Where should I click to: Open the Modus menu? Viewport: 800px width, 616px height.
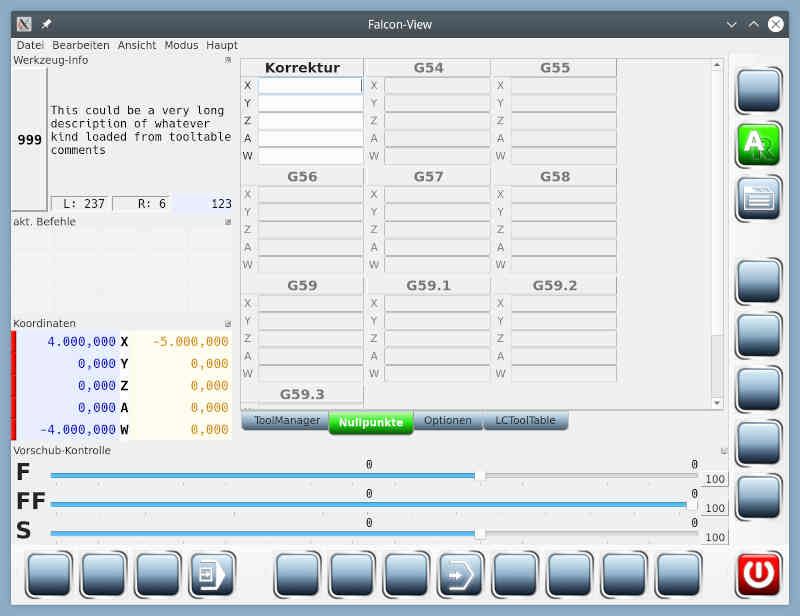click(181, 45)
